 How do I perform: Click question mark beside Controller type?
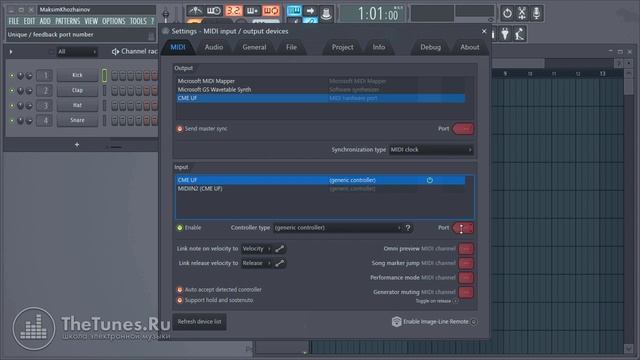coord(408,228)
